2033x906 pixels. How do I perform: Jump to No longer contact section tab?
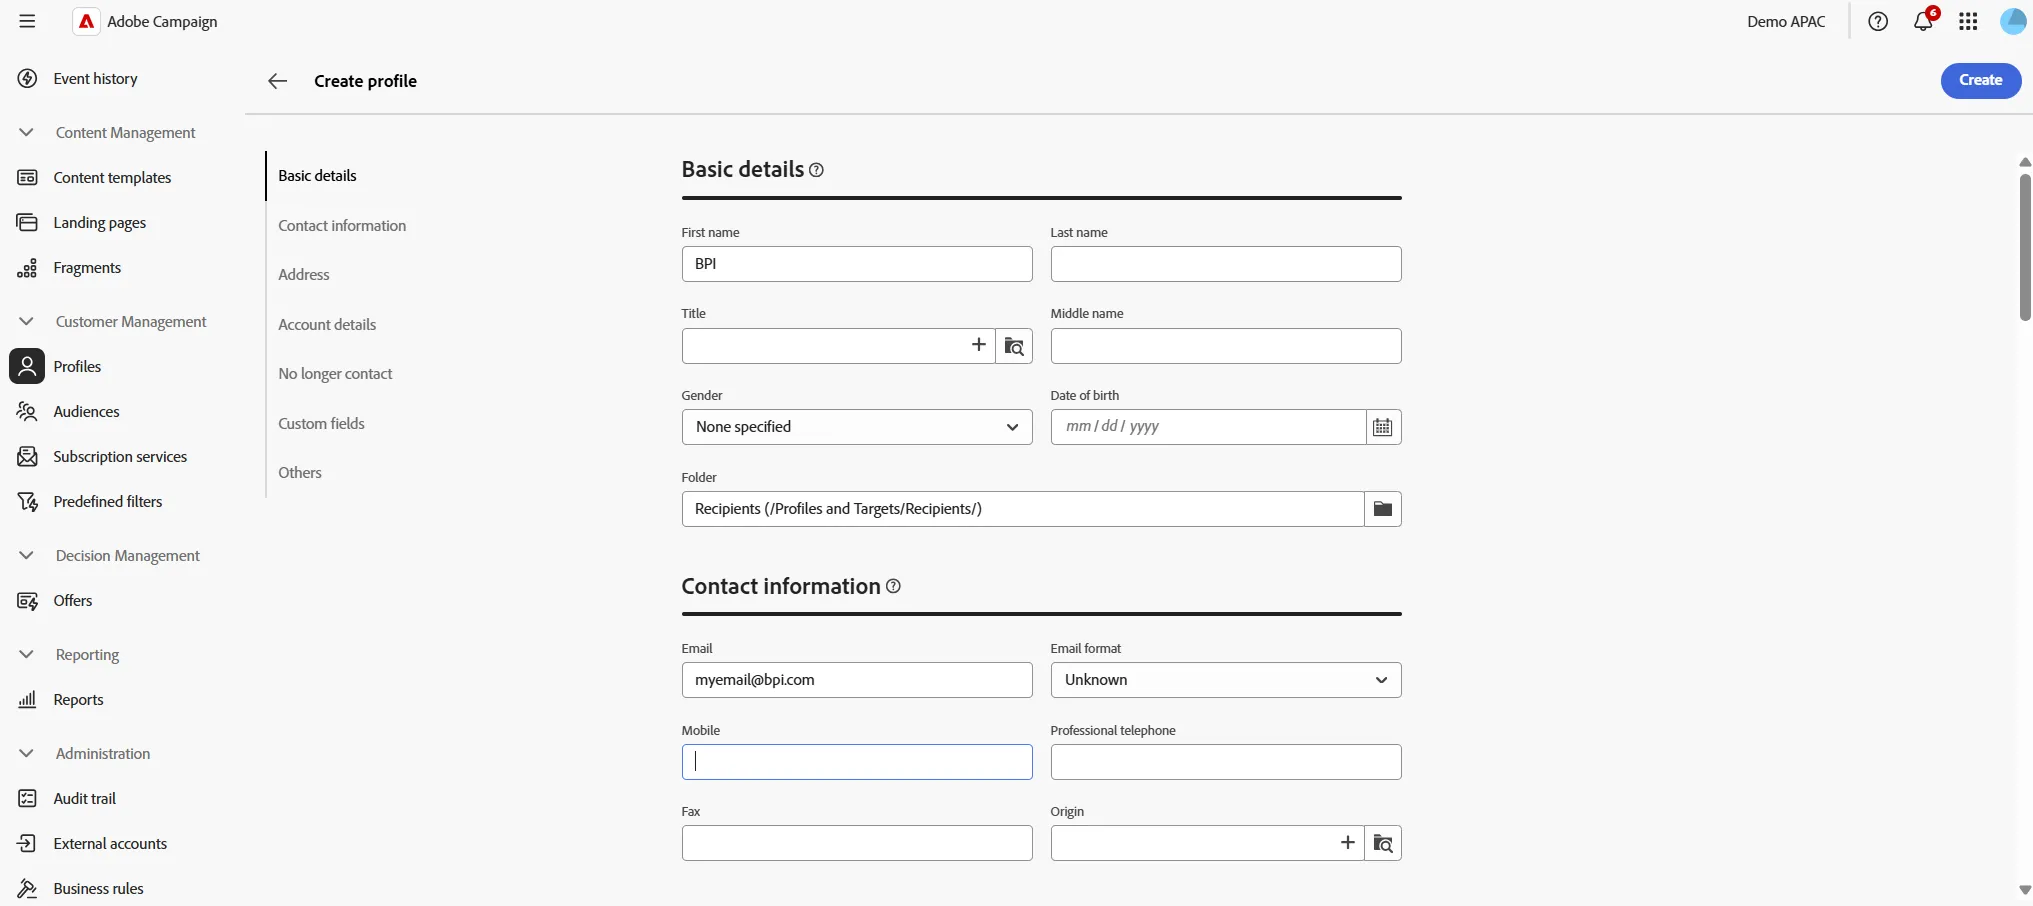click(x=335, y=373)
